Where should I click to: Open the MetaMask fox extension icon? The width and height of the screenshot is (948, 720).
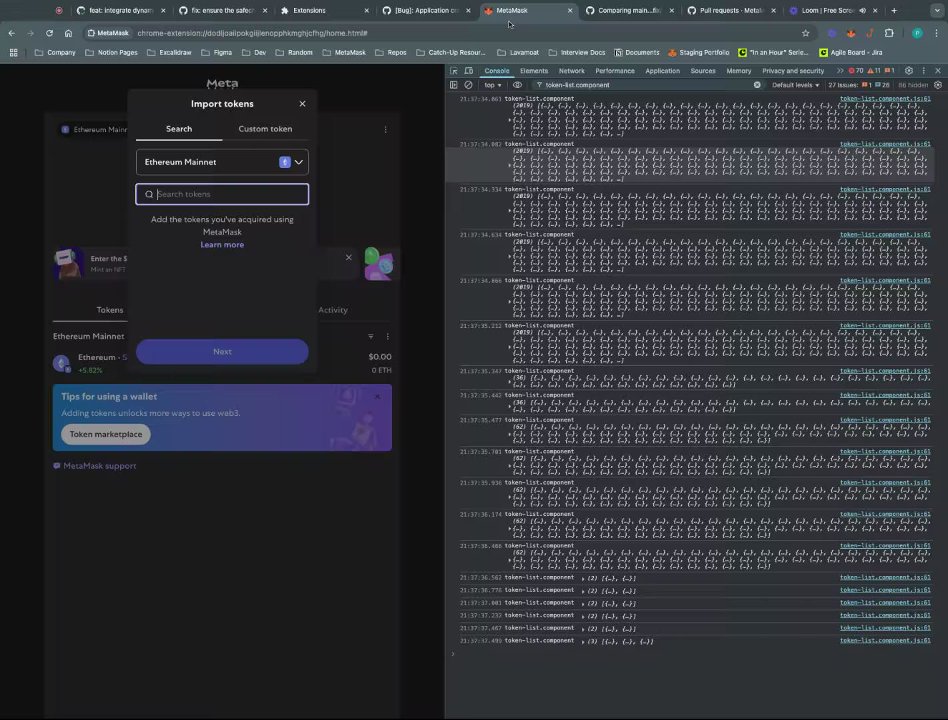click(x=851, y=33)
